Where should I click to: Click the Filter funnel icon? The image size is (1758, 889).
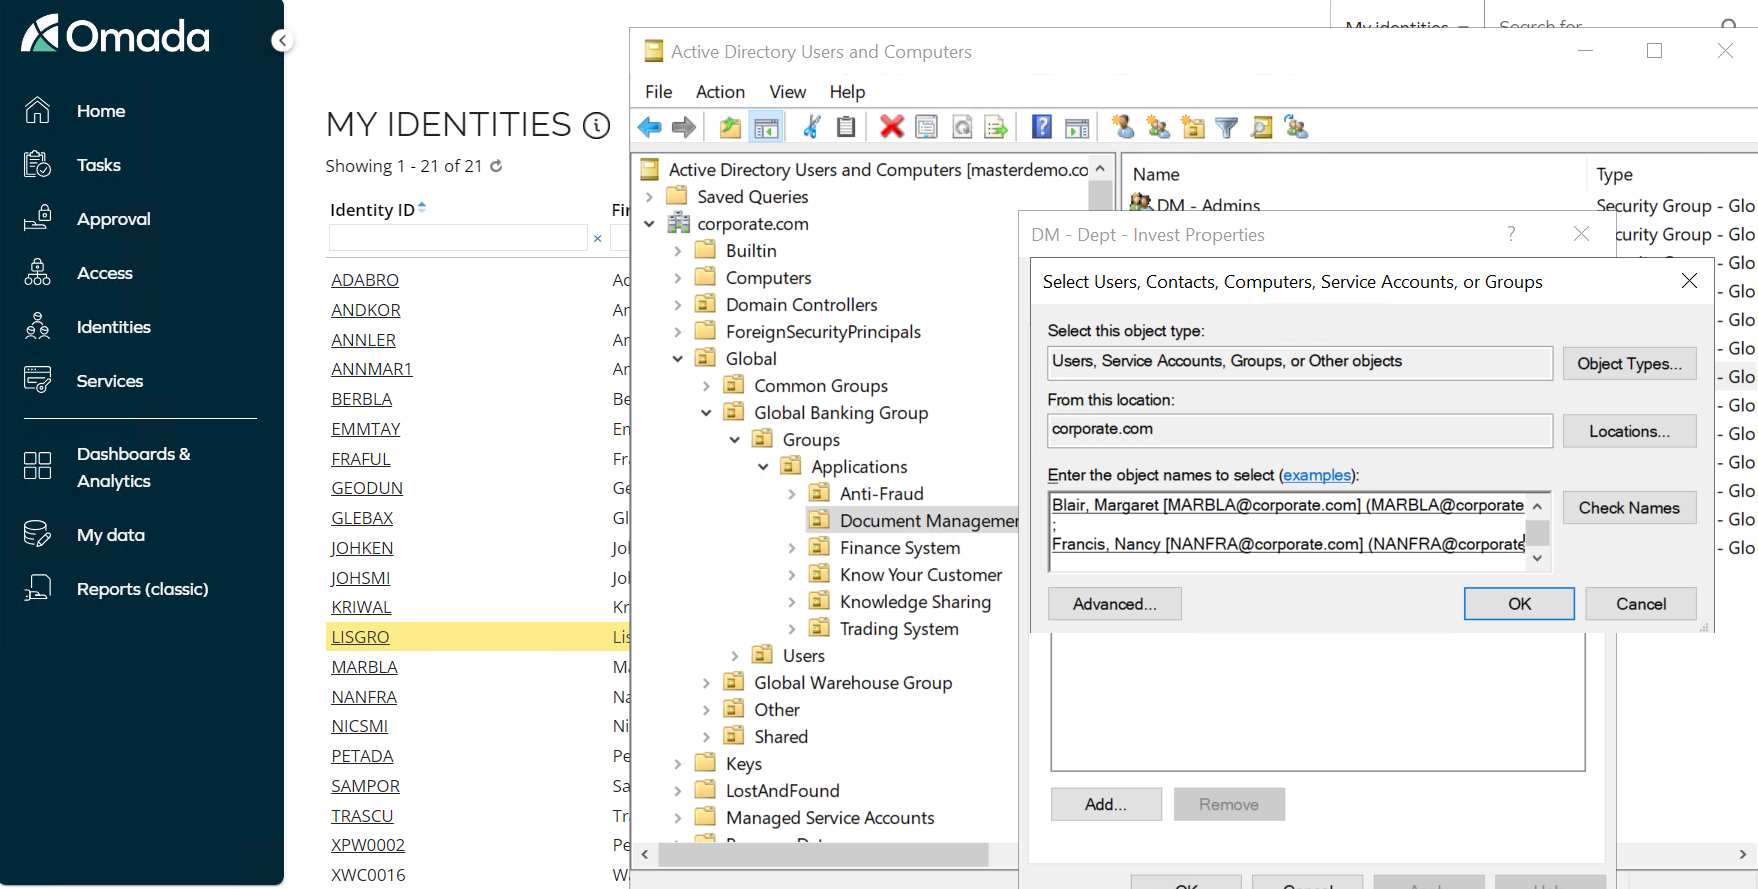[1227, 127]
